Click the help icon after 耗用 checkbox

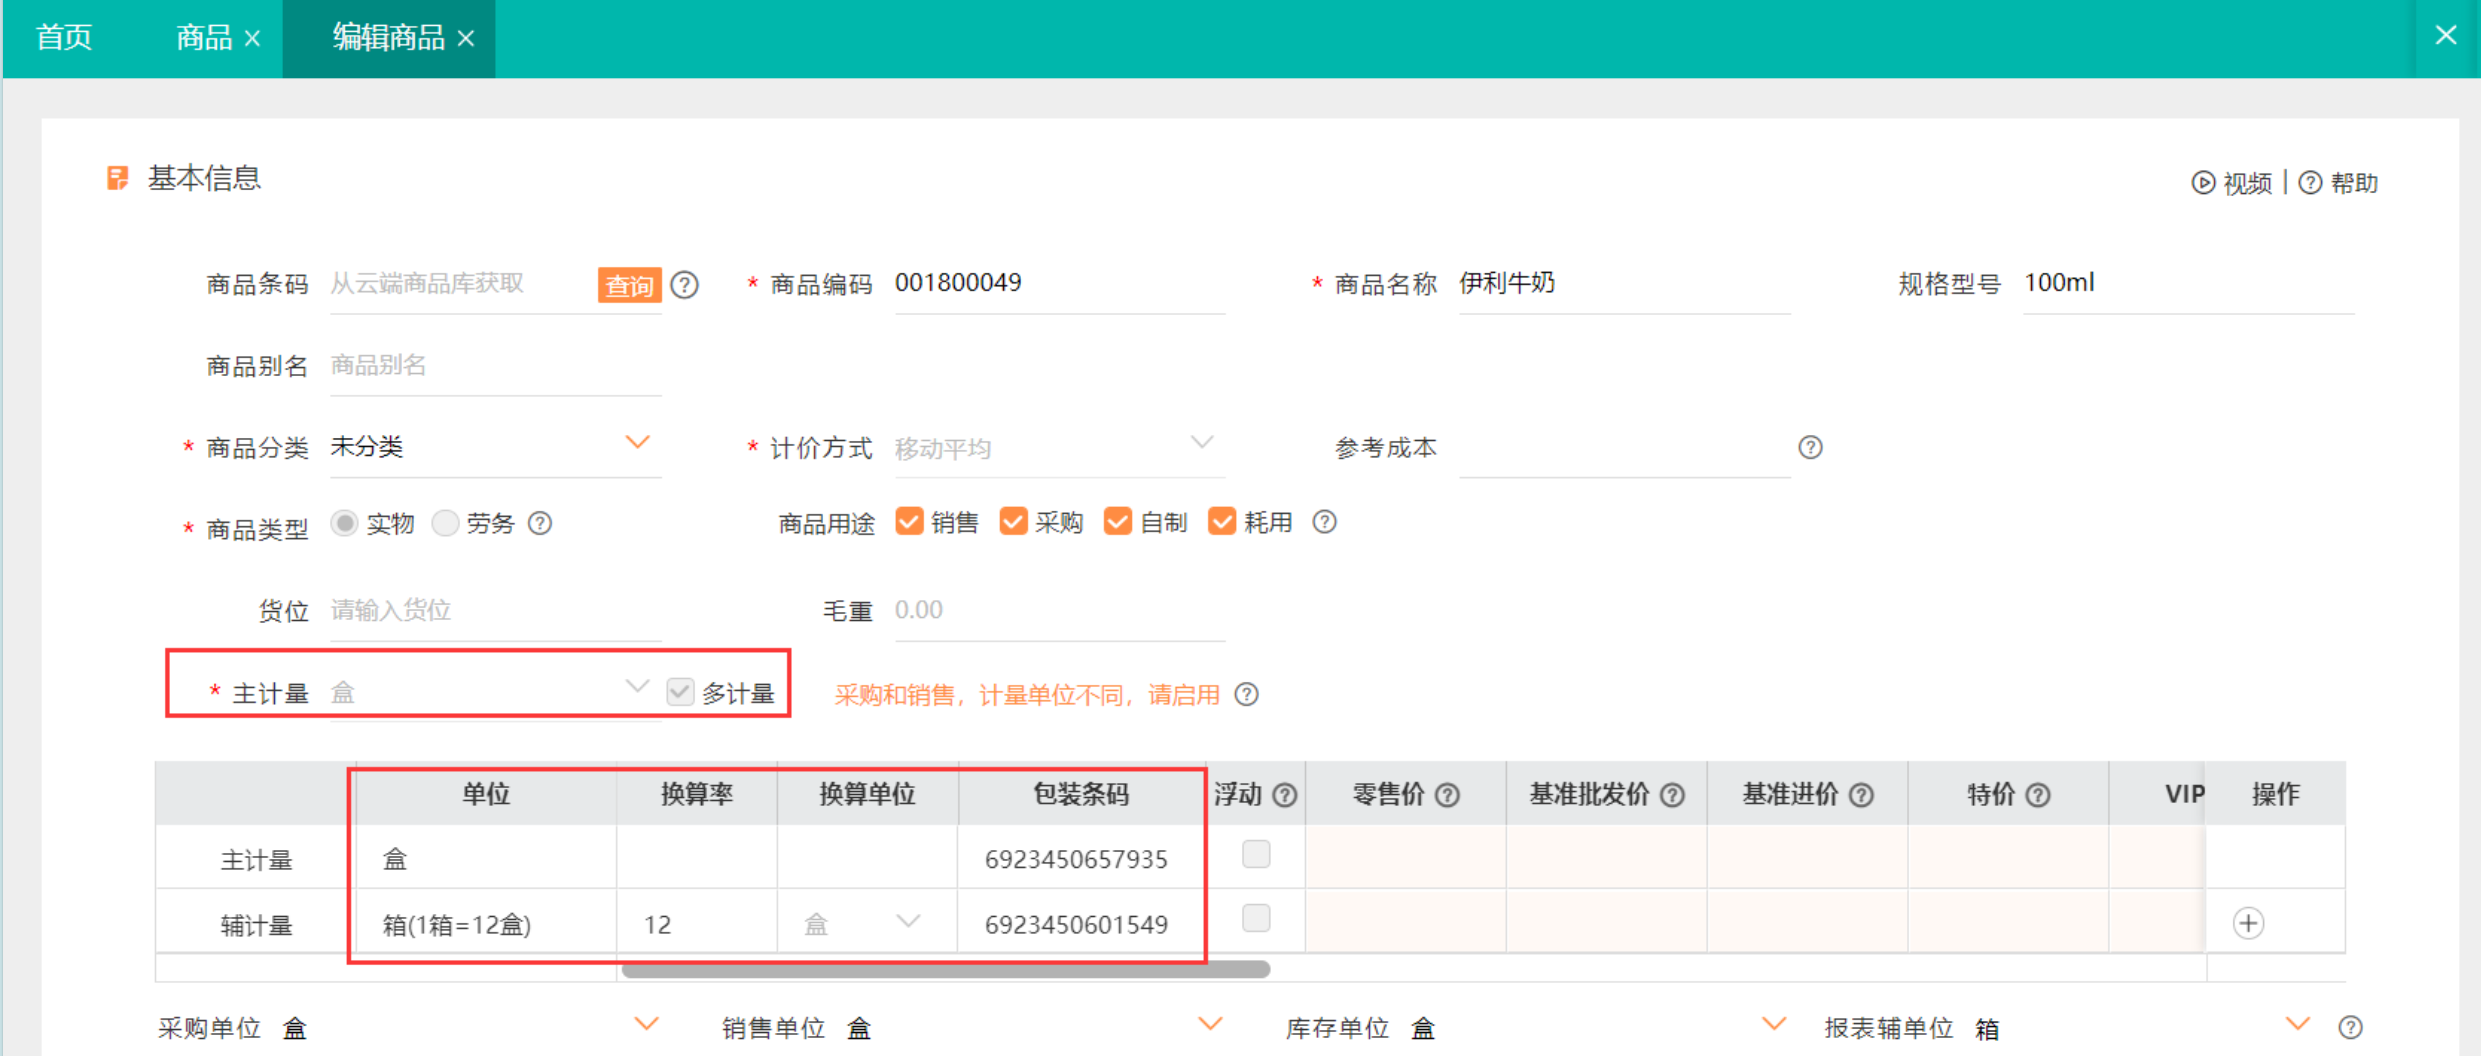pos(1324,522)
